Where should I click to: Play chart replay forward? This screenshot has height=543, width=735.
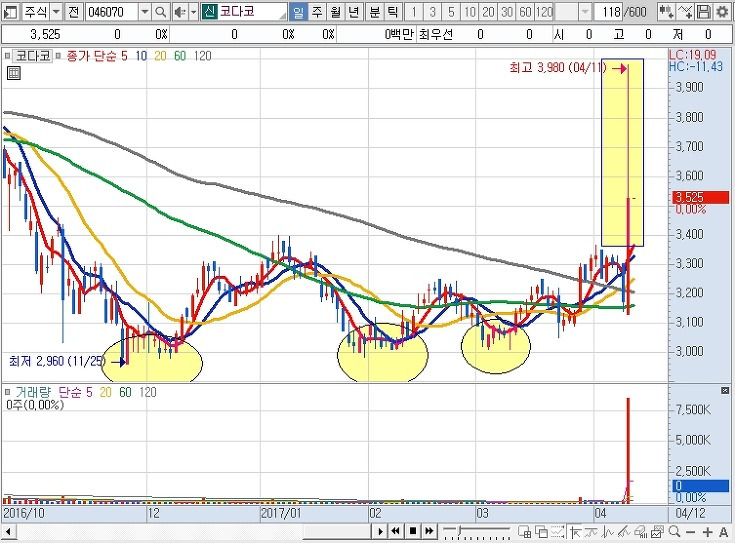pyautogui.click(x=380, y=531)
